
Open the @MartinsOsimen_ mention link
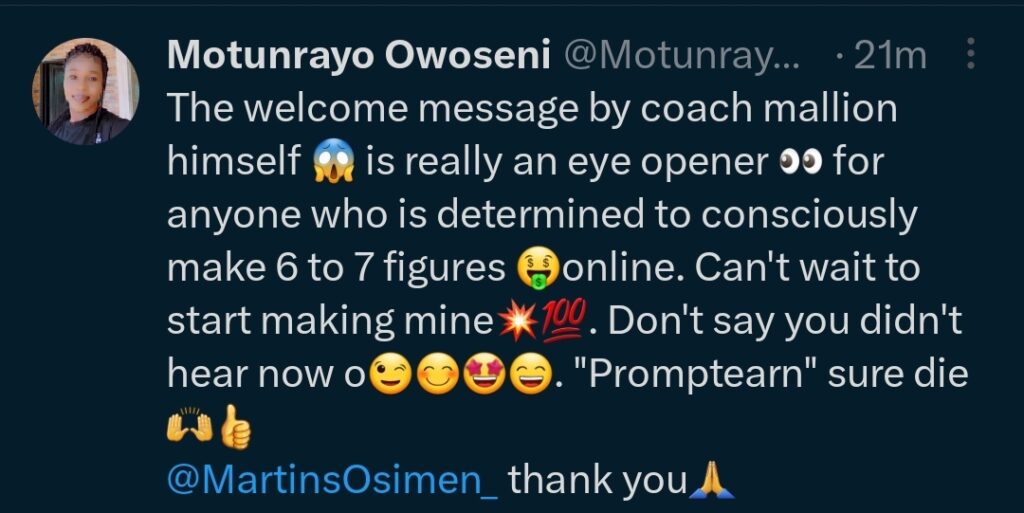333,480
